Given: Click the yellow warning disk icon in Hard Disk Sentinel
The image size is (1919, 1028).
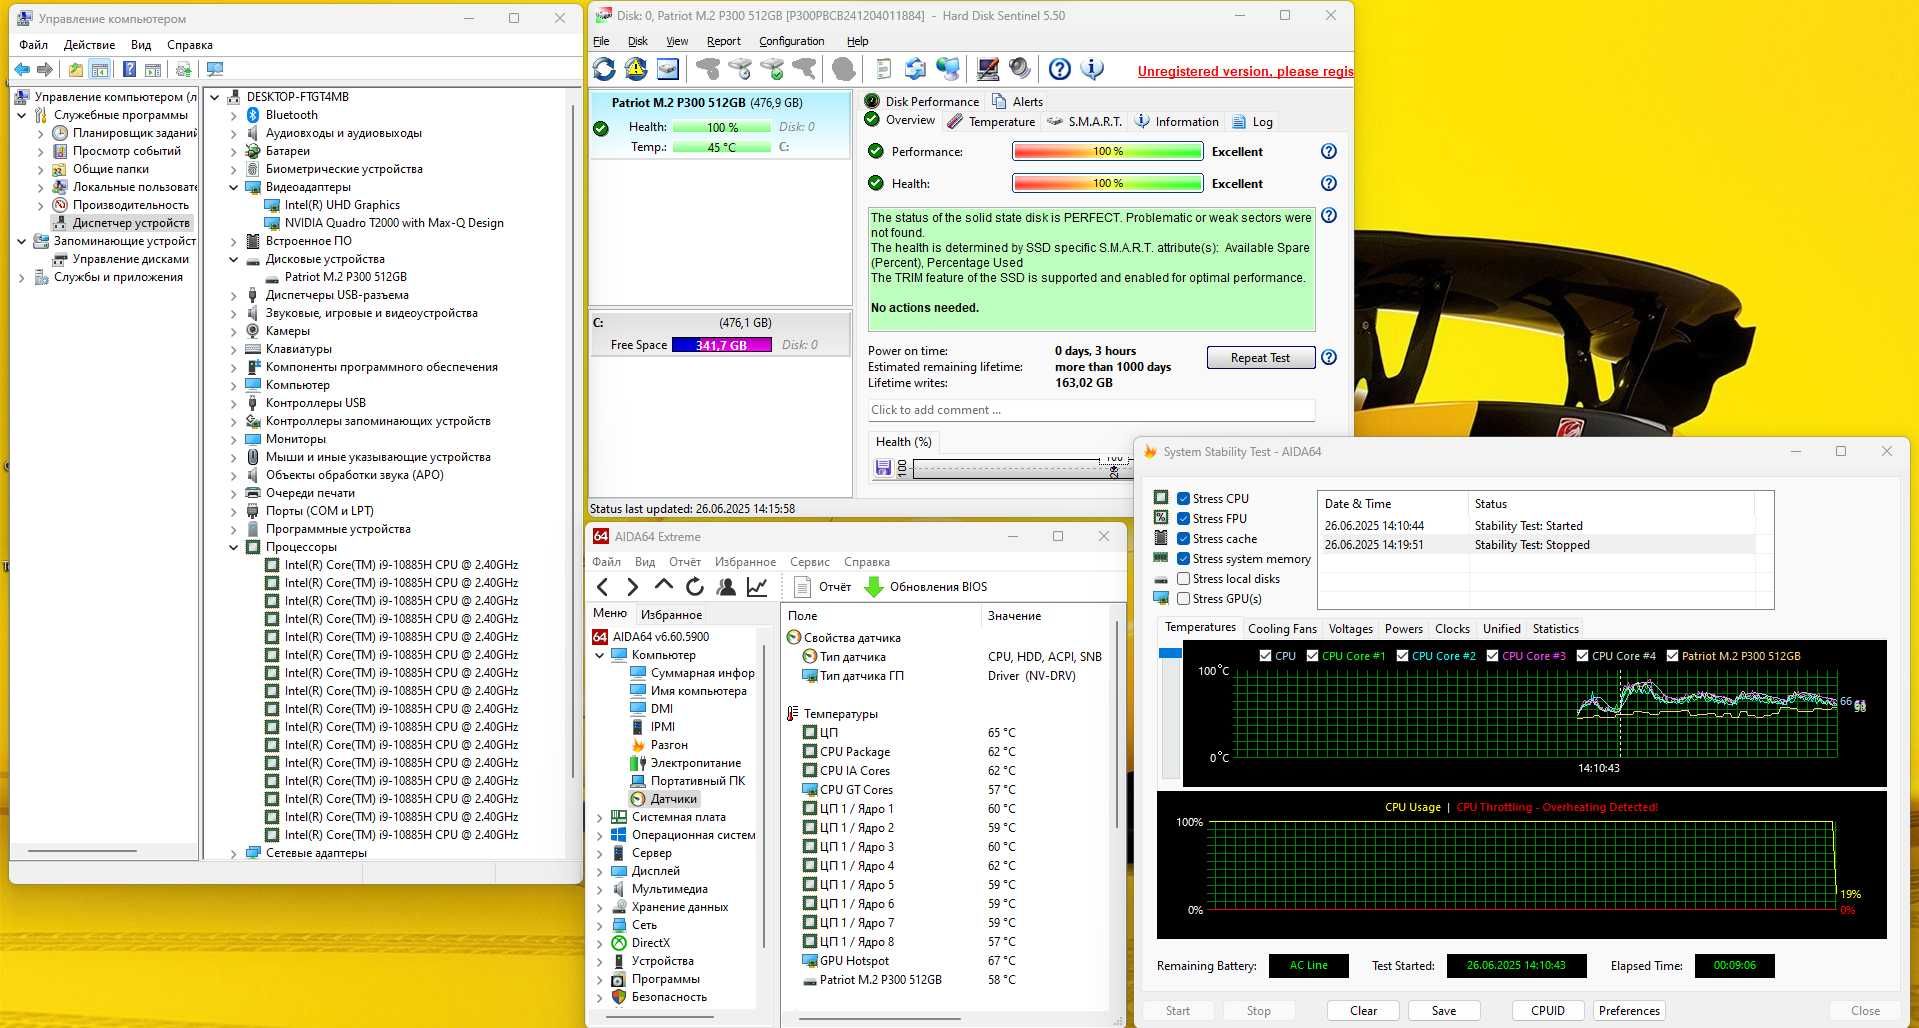Looking at the screenshot, I should pos(636,69).
